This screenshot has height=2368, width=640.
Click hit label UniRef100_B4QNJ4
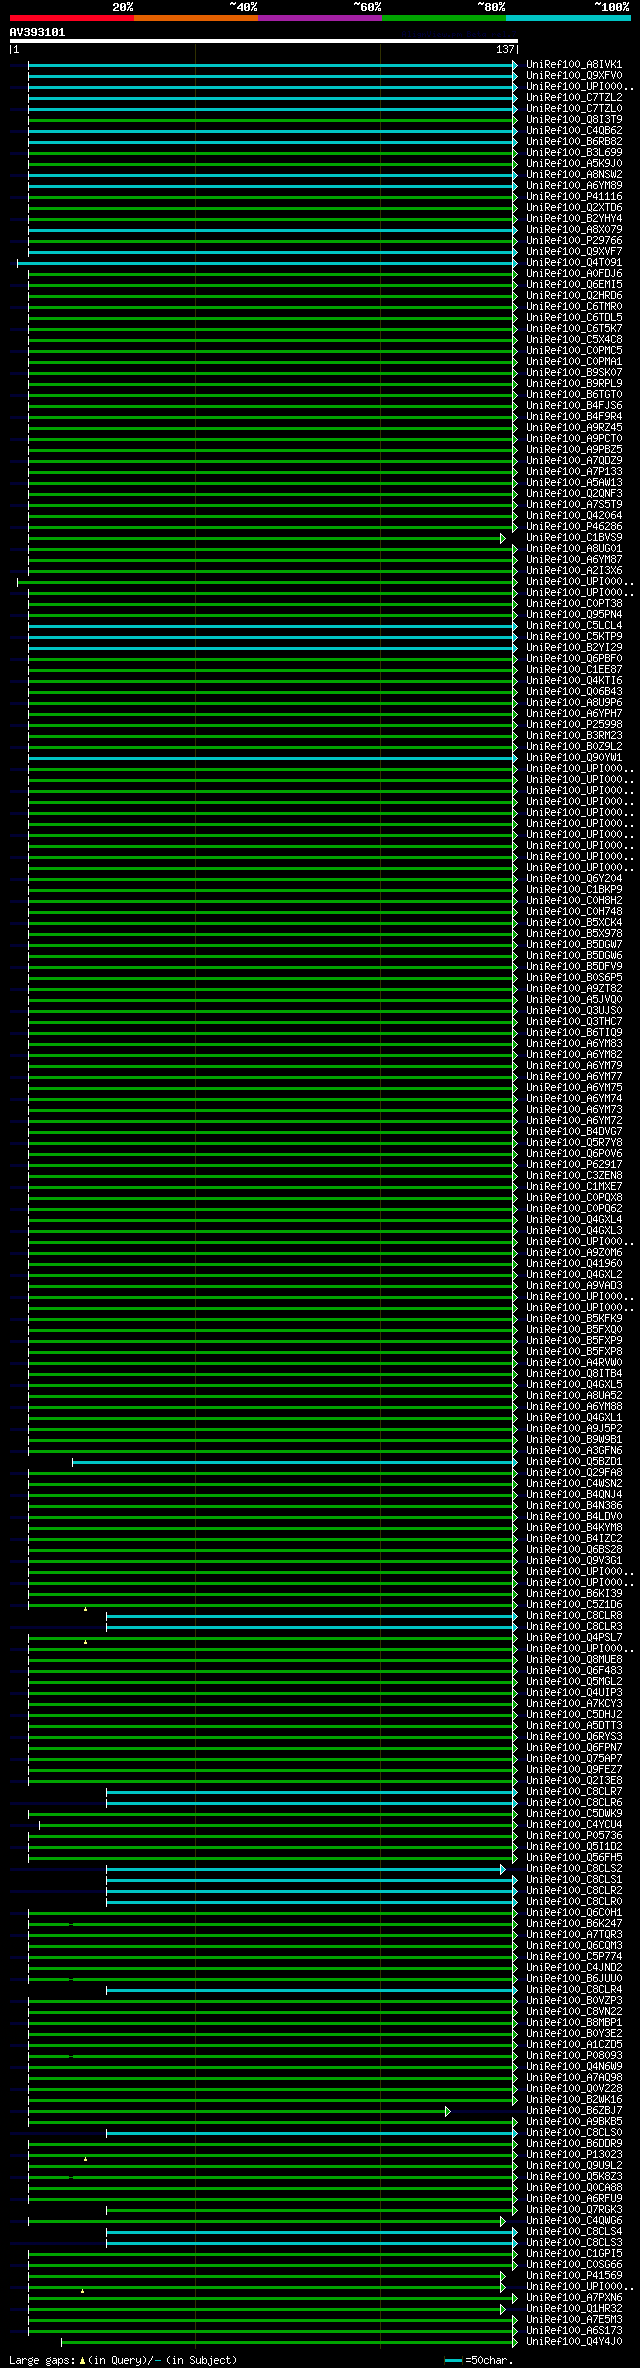[x=574, y=1495]
